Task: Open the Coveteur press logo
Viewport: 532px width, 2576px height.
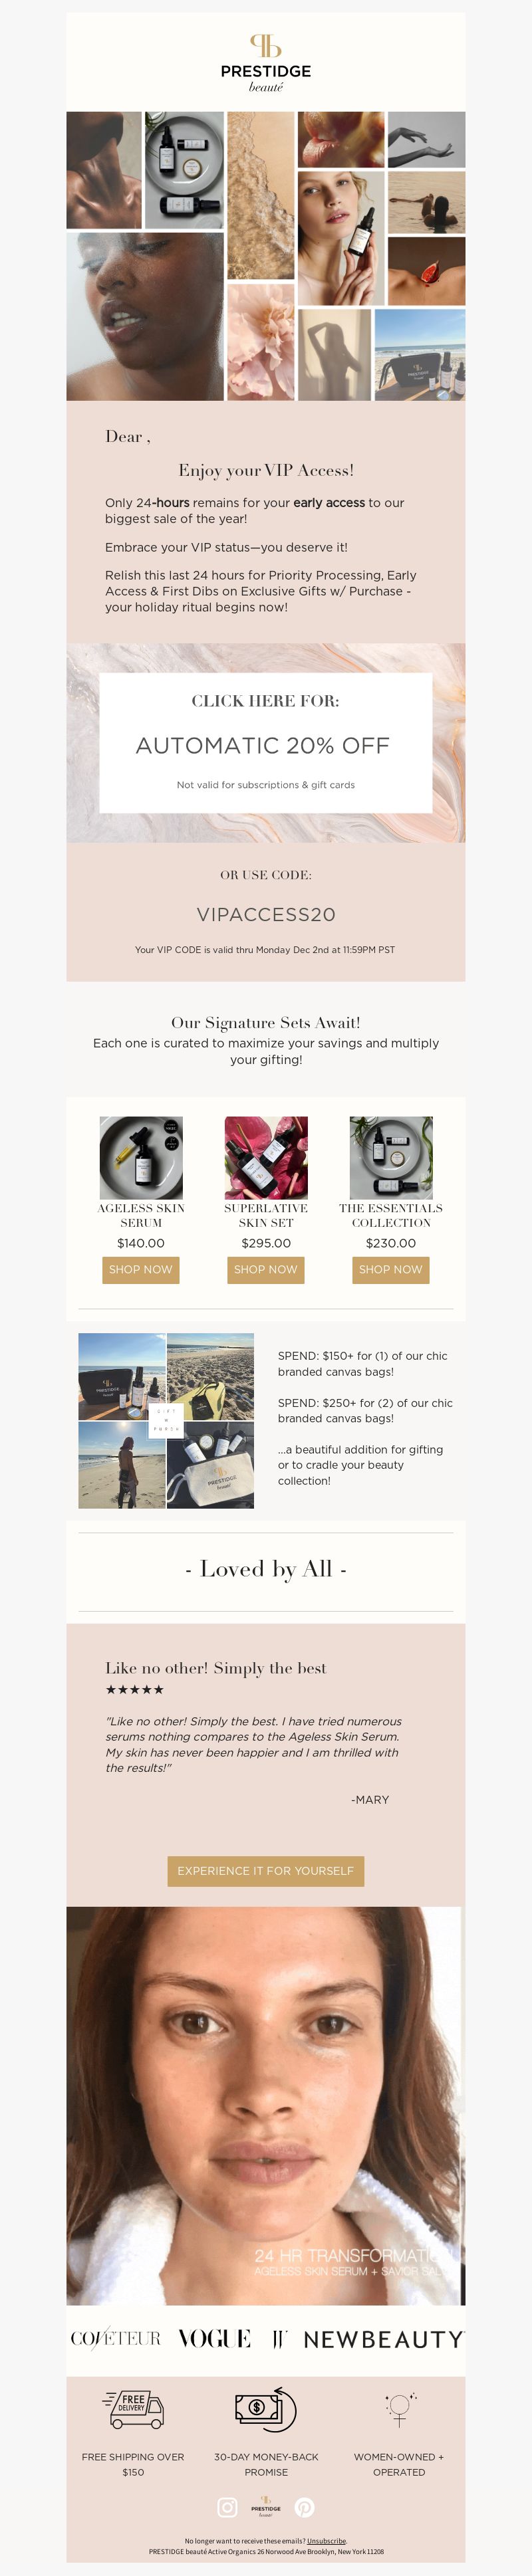Action: pyautogui.click(x=116, y=2338)
